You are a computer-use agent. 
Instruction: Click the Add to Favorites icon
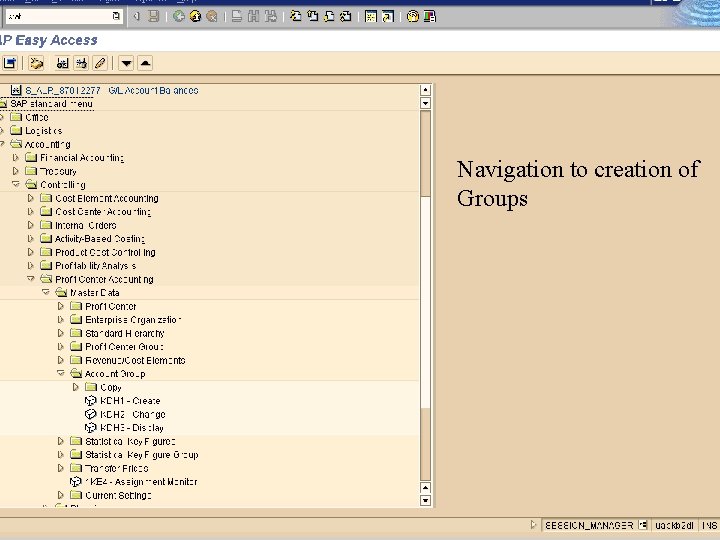62,63
